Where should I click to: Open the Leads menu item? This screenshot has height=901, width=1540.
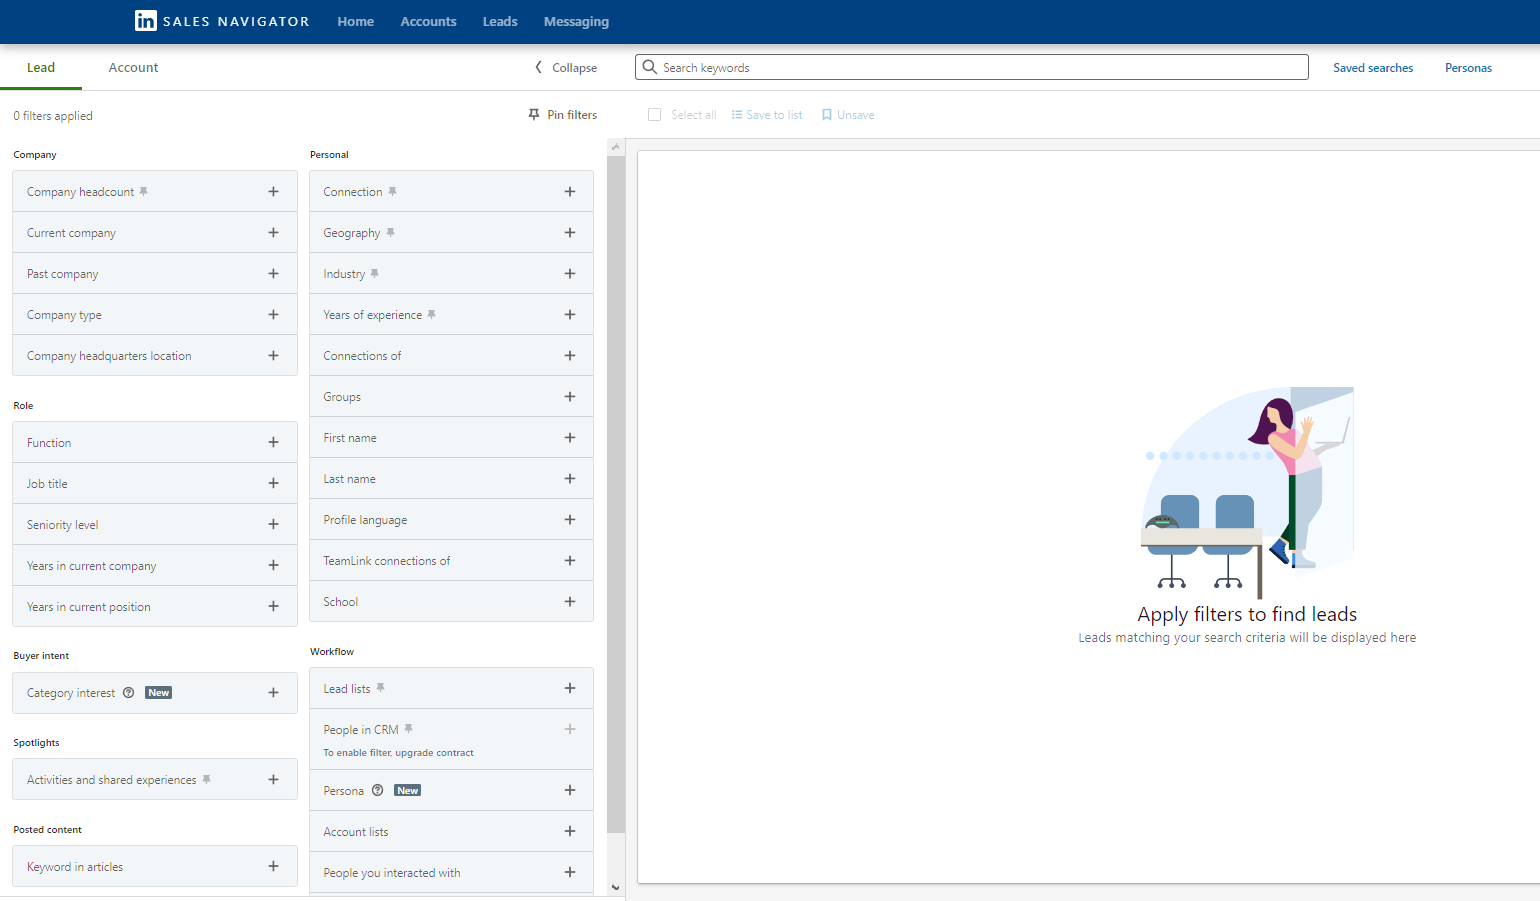[x=500, y=21]
